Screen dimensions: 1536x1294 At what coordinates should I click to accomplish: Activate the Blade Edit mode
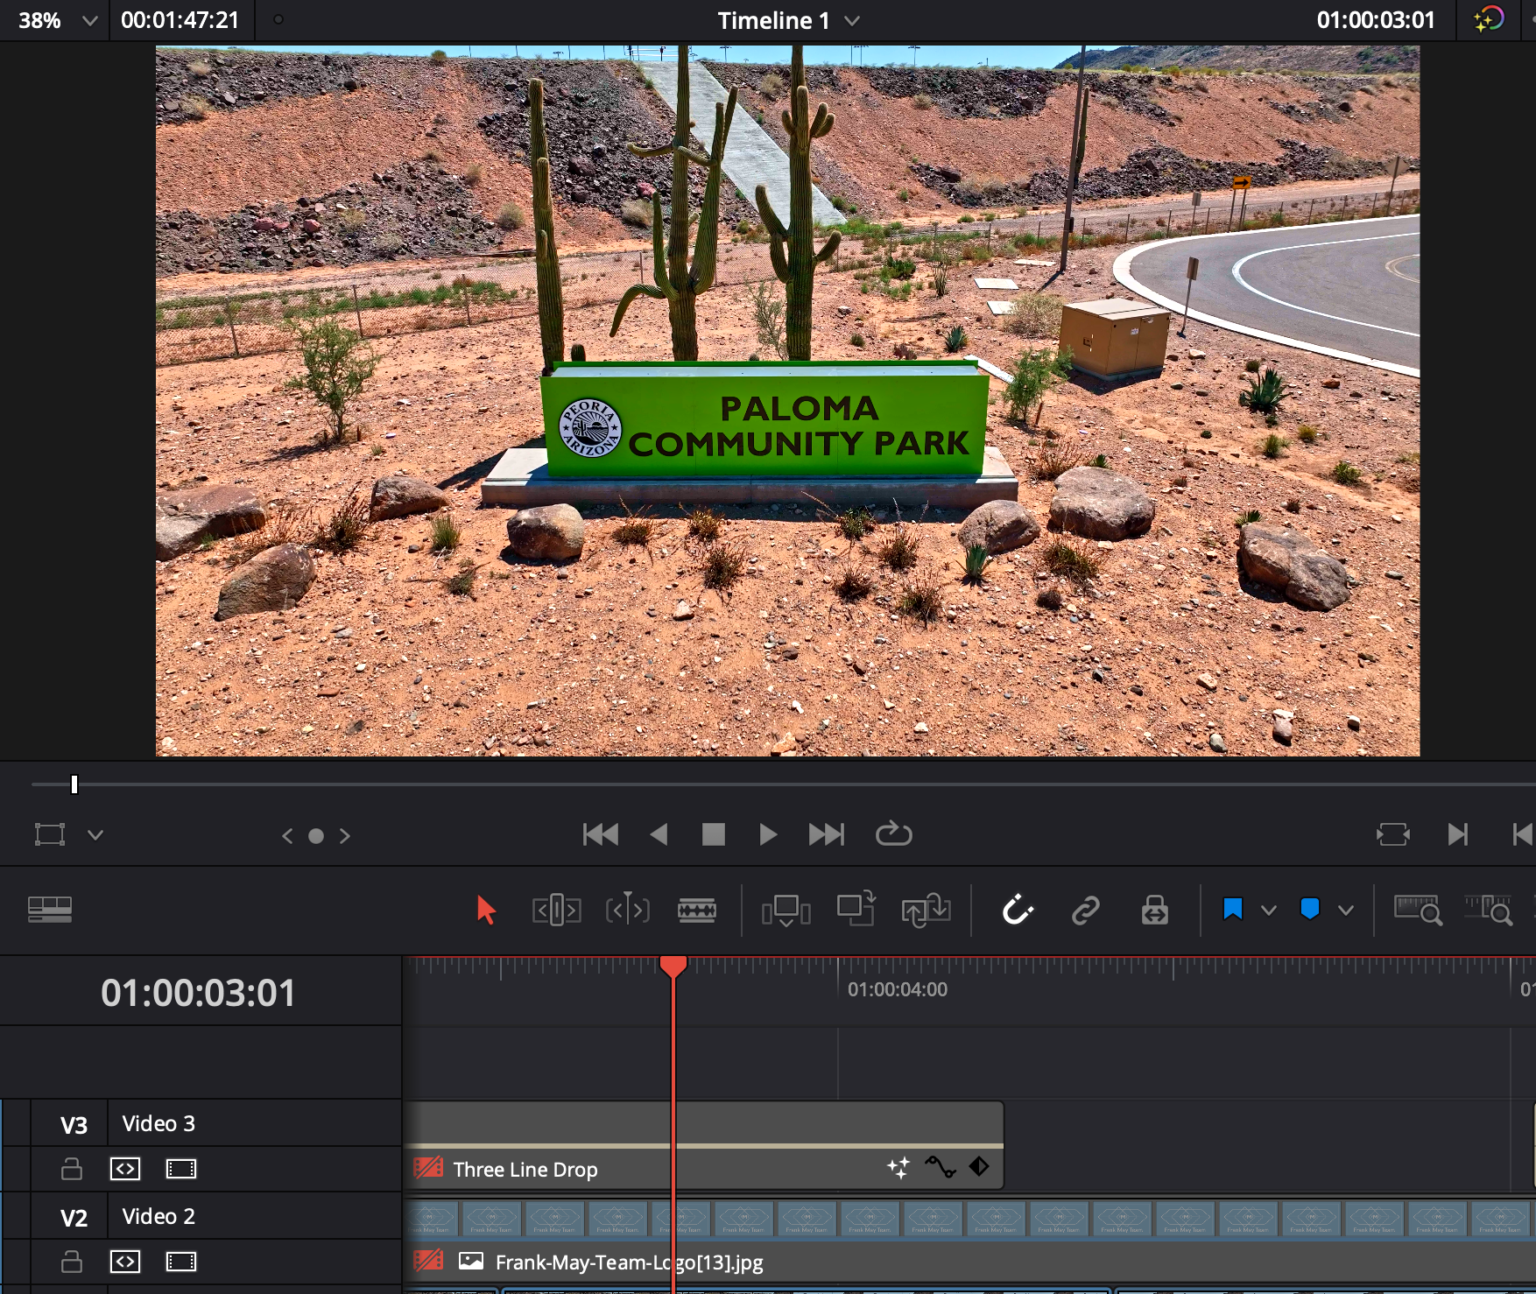click(697, 910)
